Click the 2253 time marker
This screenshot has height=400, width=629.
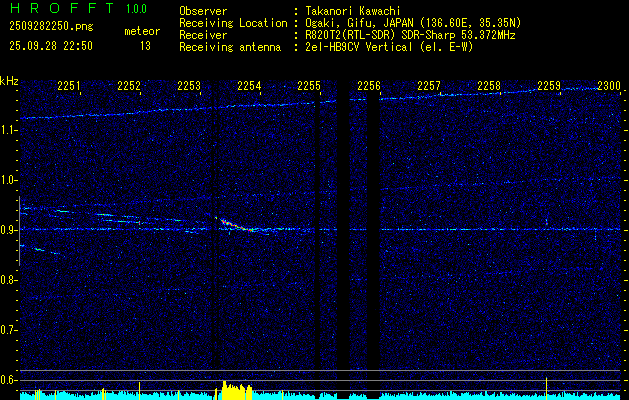tap(189, 86)
